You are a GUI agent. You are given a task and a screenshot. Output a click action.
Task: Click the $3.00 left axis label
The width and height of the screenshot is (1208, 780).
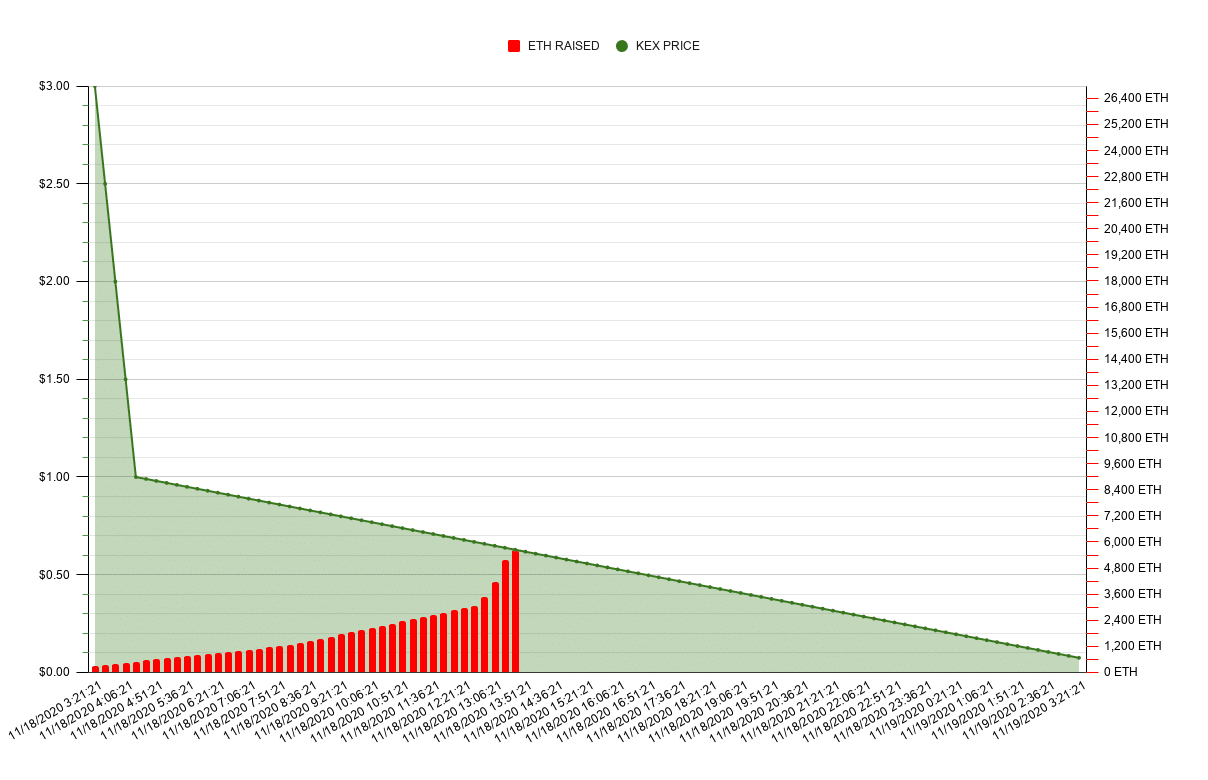[54, 86]
